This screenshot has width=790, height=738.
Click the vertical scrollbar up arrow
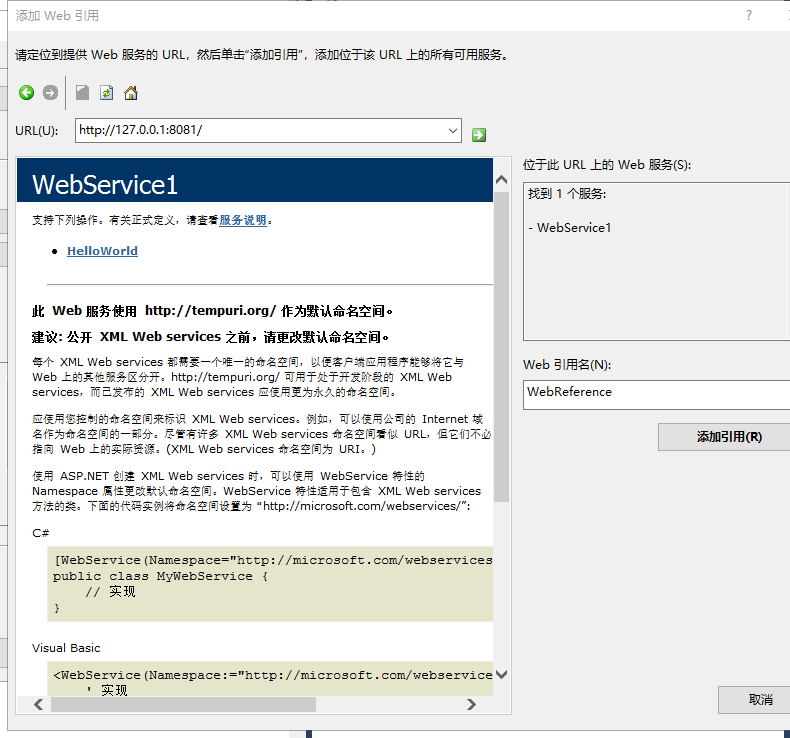[501, 180]
